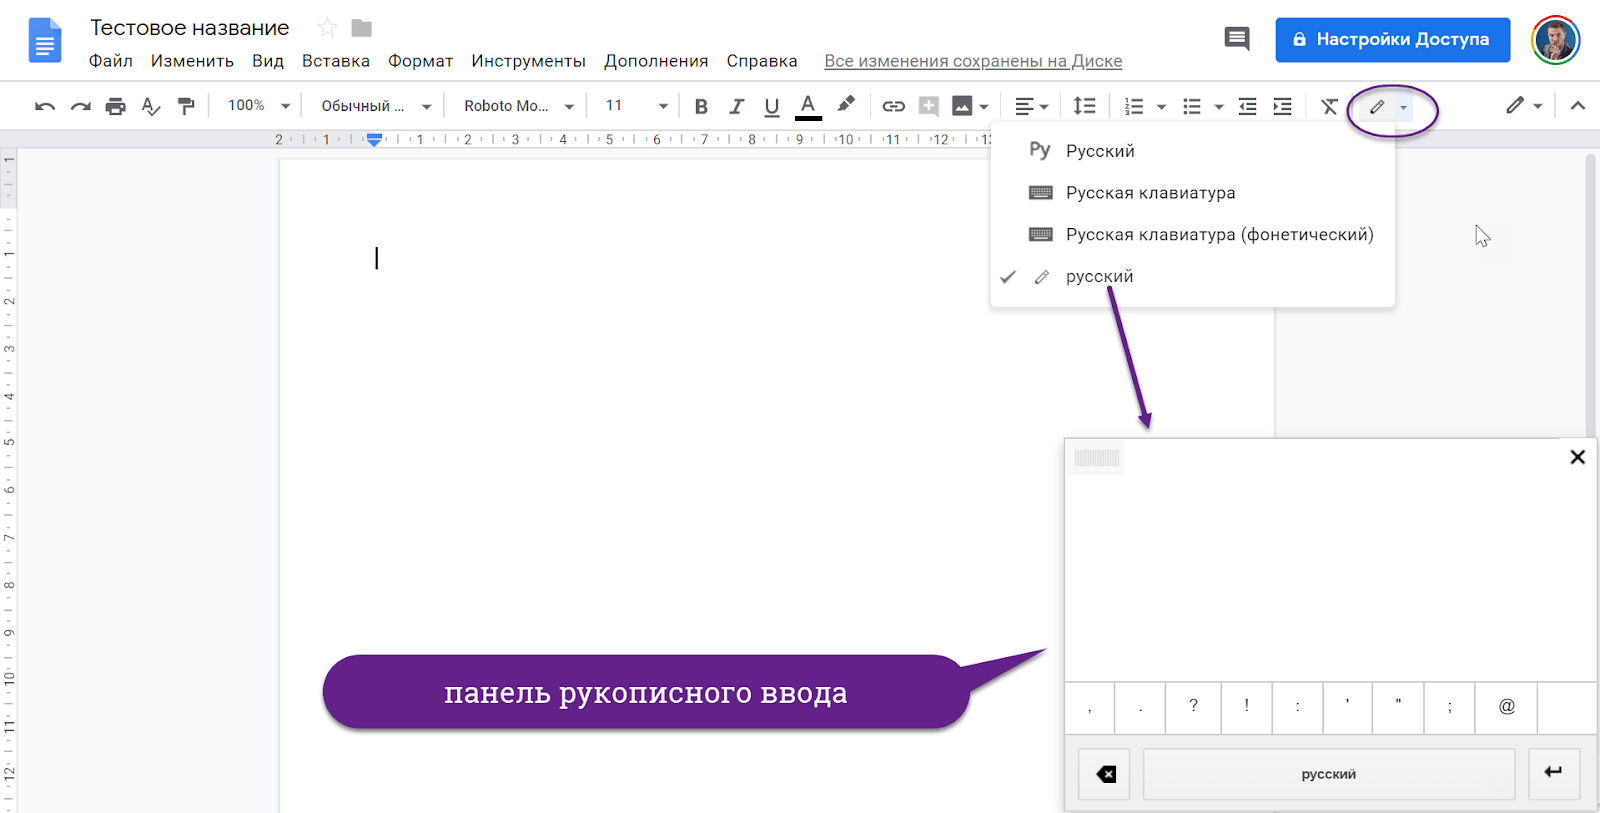This screenshot has height=813, width=1600.
Task: Open the Инструменты menu
Action: pos(528,61)
